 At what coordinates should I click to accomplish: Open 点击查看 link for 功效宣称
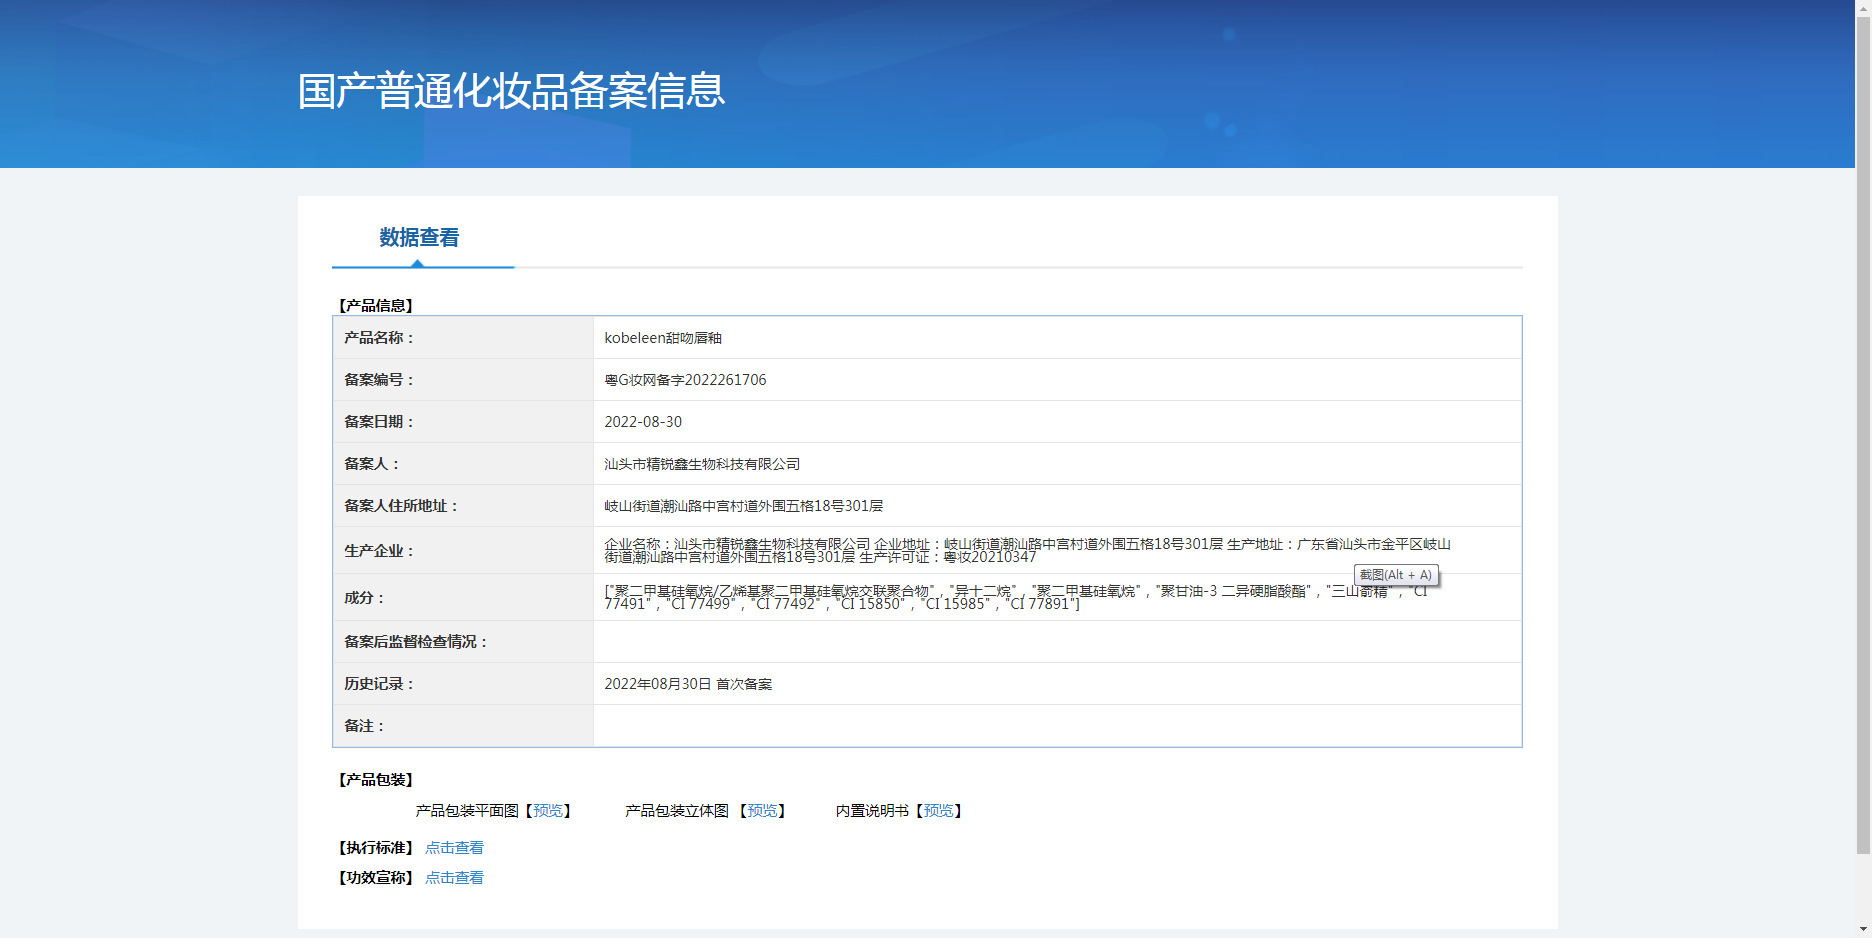pyautogui.click(x=454, y=878)
